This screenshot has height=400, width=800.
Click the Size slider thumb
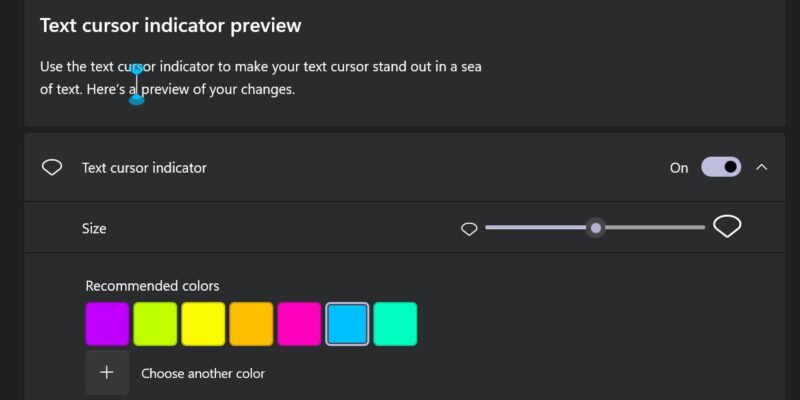click(x=595, y=228)
